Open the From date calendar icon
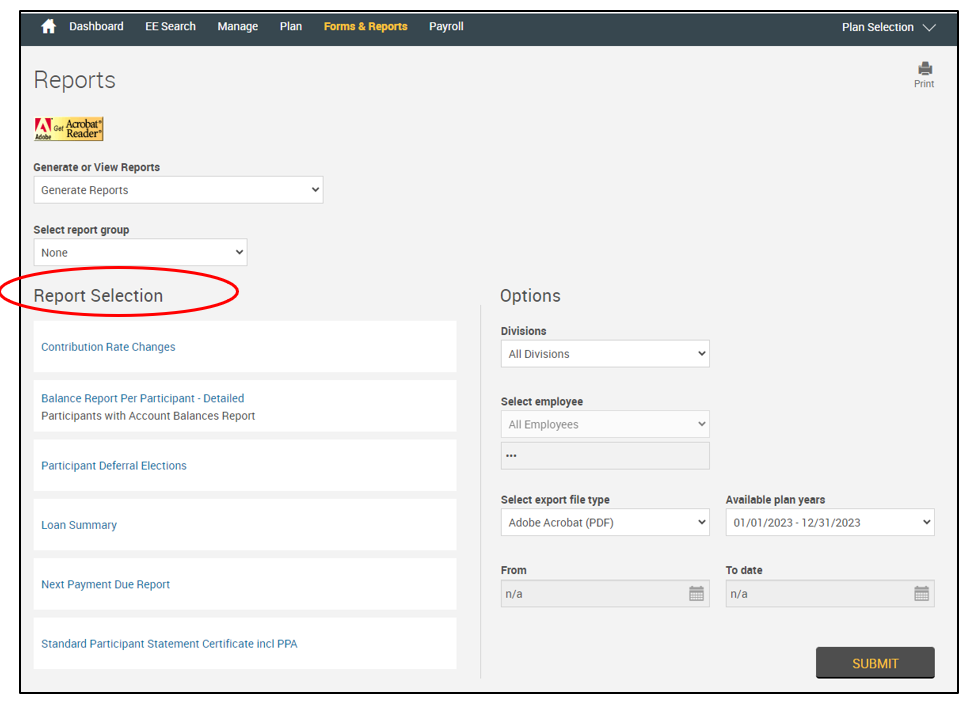The width and height of the screenshot is (970, 706). pos(696,594)
